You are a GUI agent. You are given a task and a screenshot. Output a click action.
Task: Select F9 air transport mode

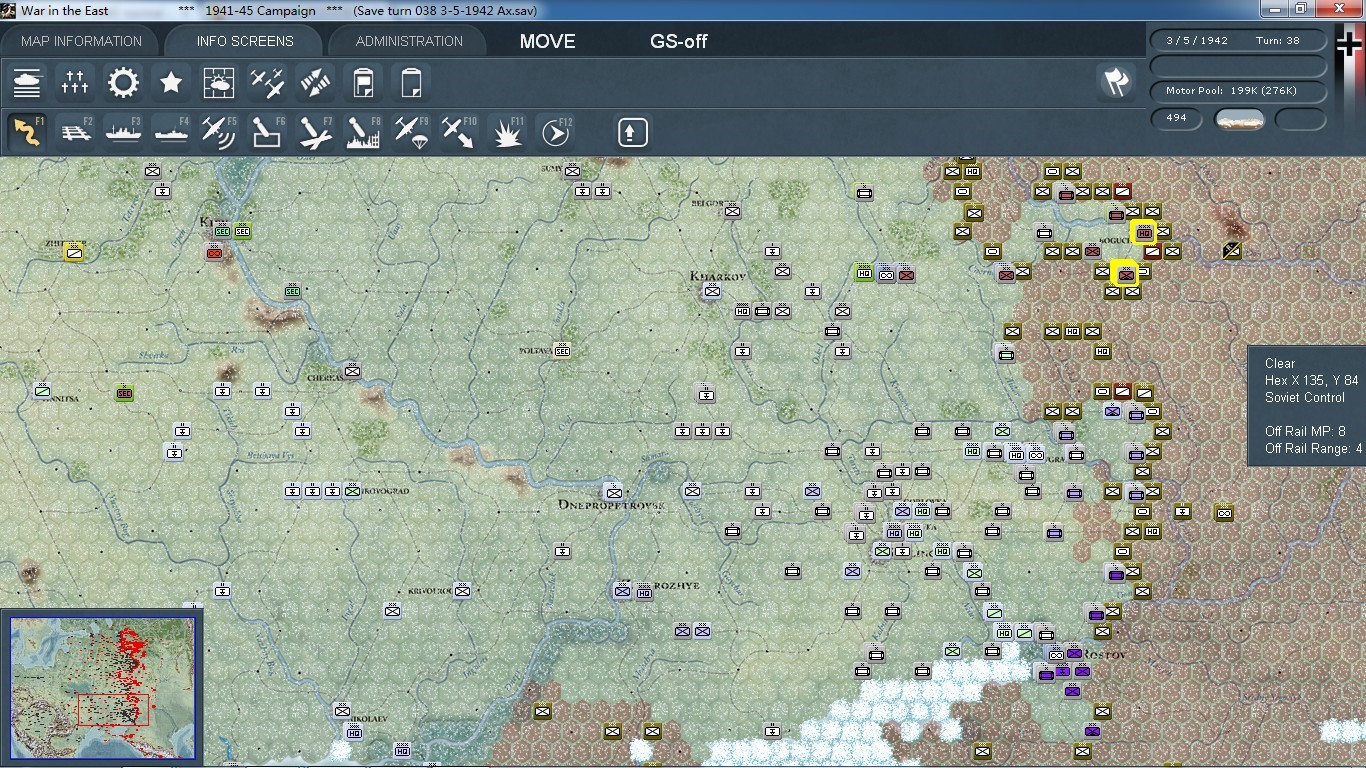tap(411, 132)
